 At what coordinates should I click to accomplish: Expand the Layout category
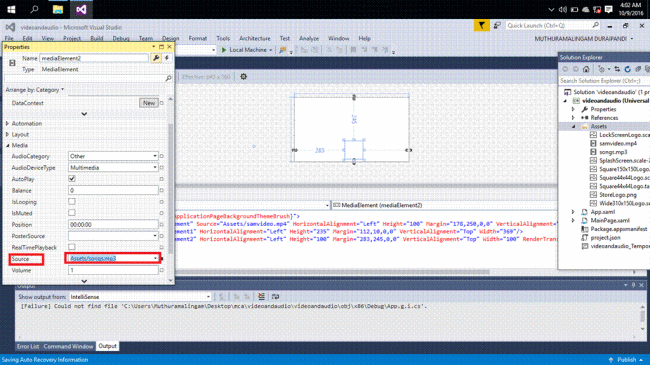point(7,134)
